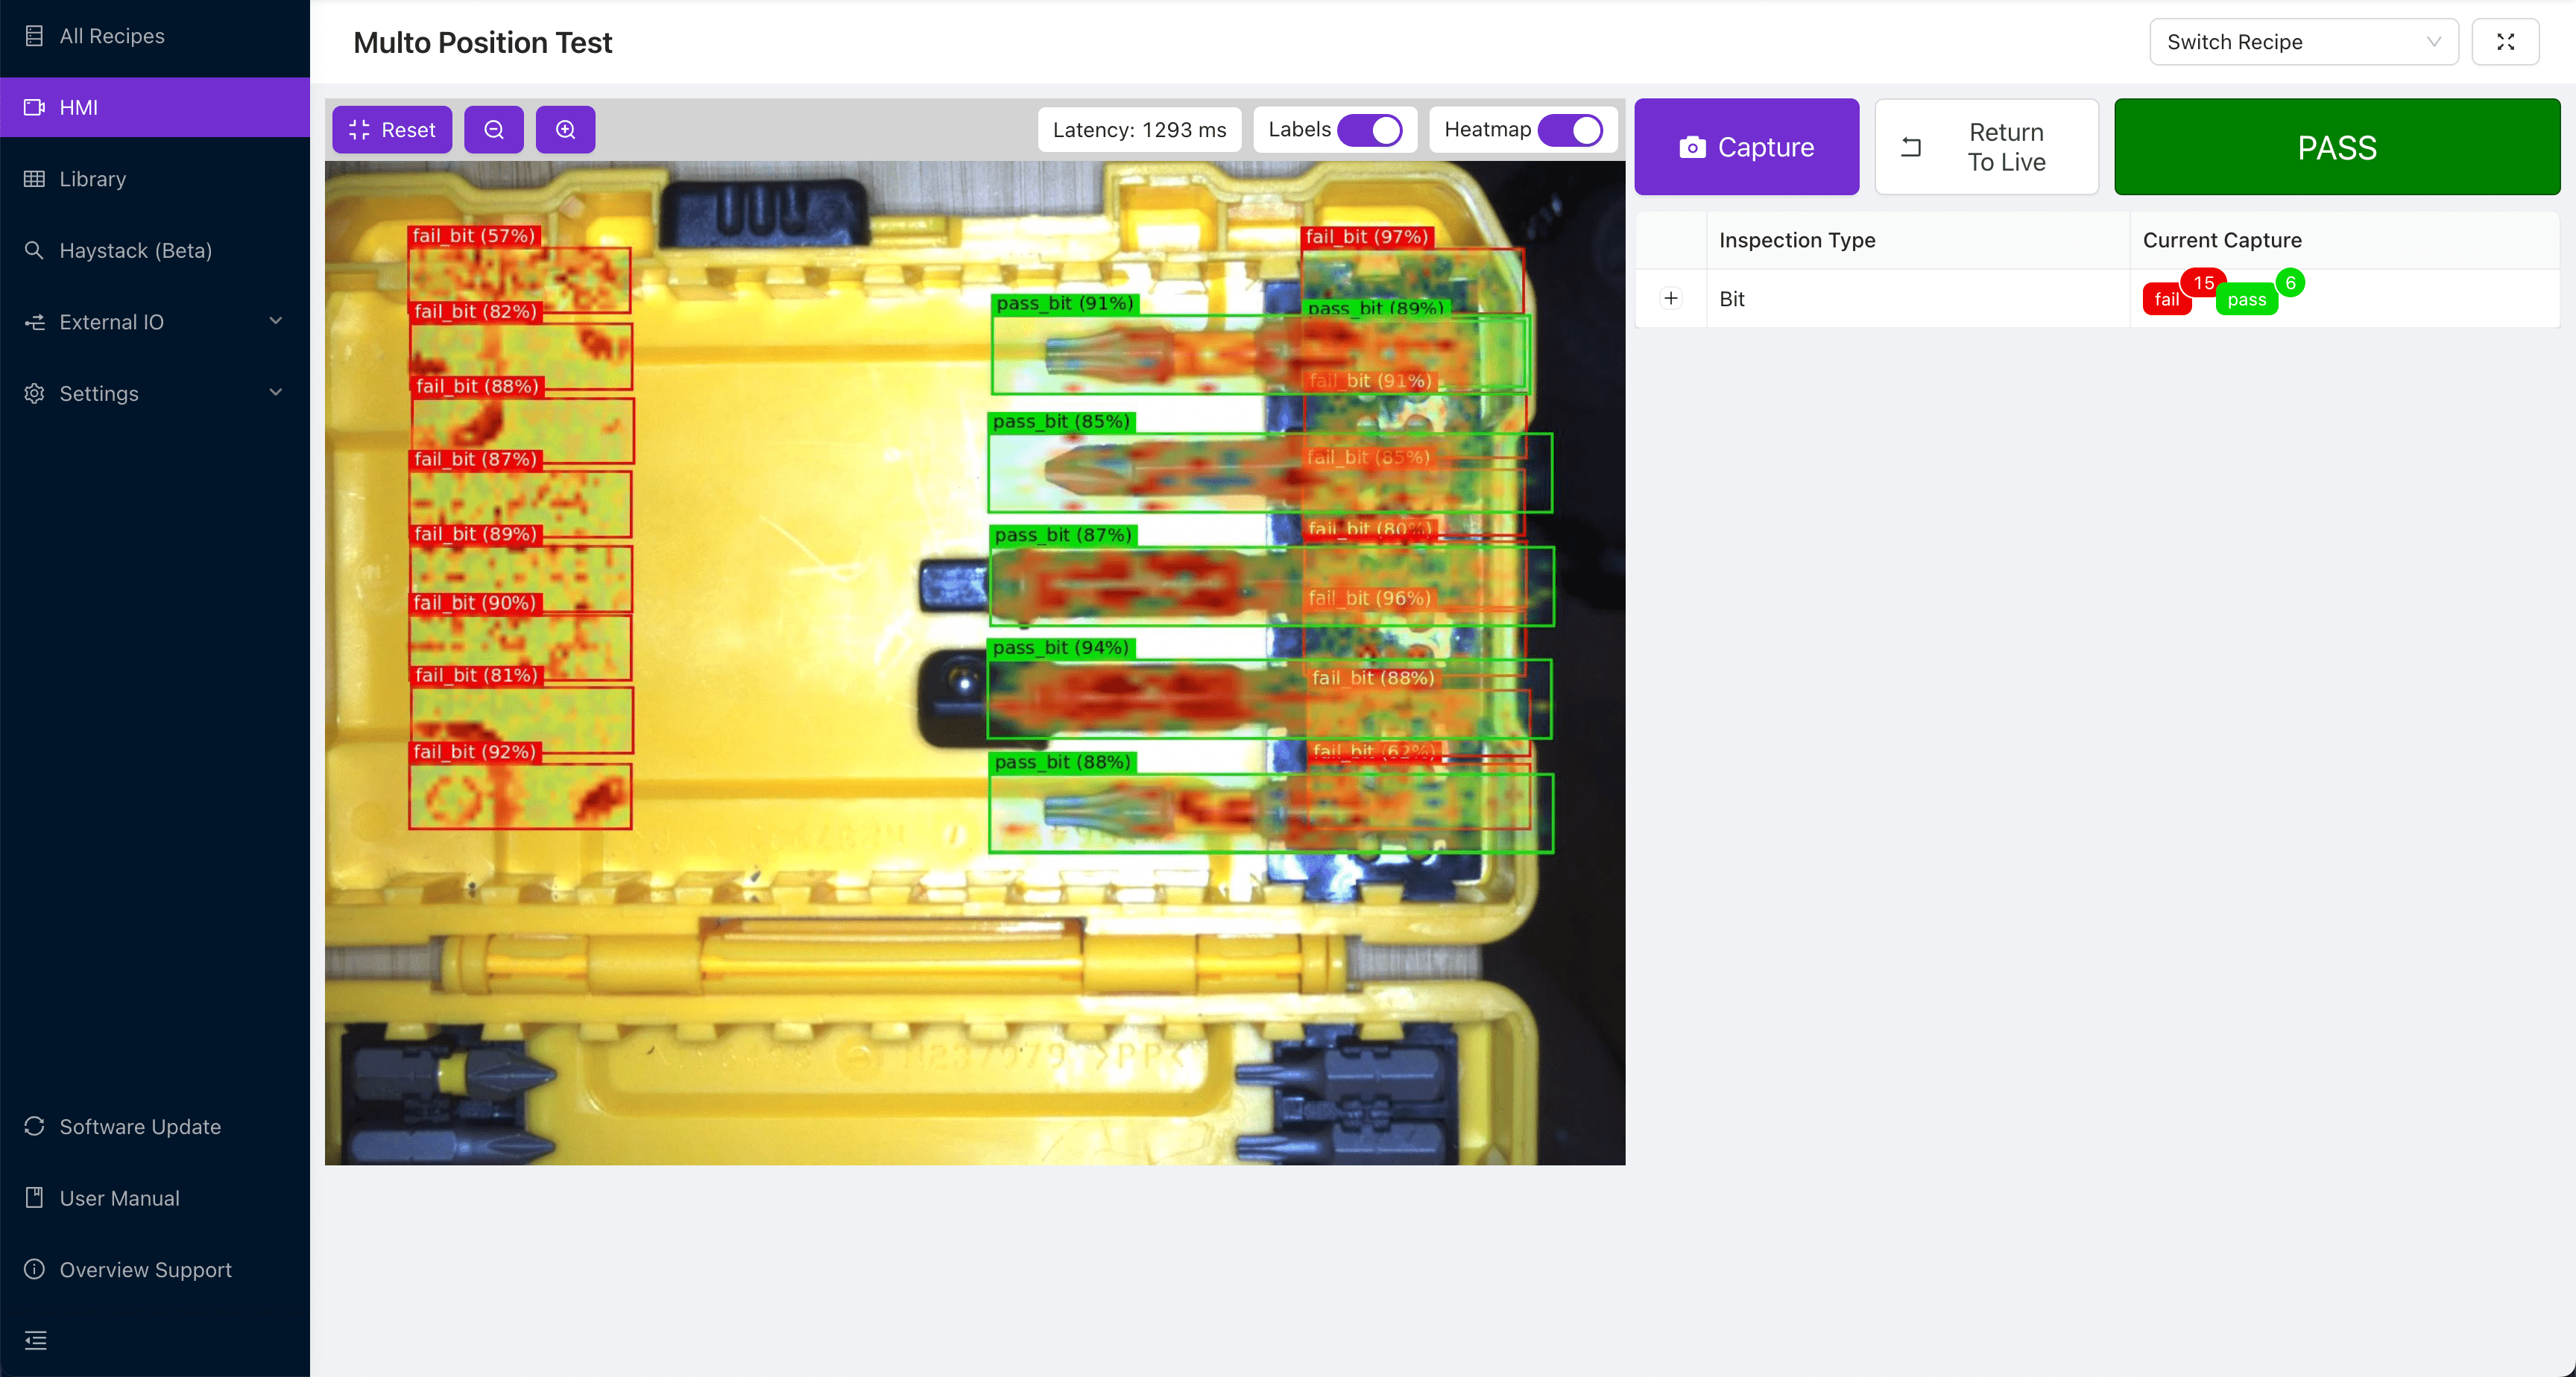Click the Haystack (Beta) search icon
Viewport: 2576px width, 1377px height.
click(35, 250)
